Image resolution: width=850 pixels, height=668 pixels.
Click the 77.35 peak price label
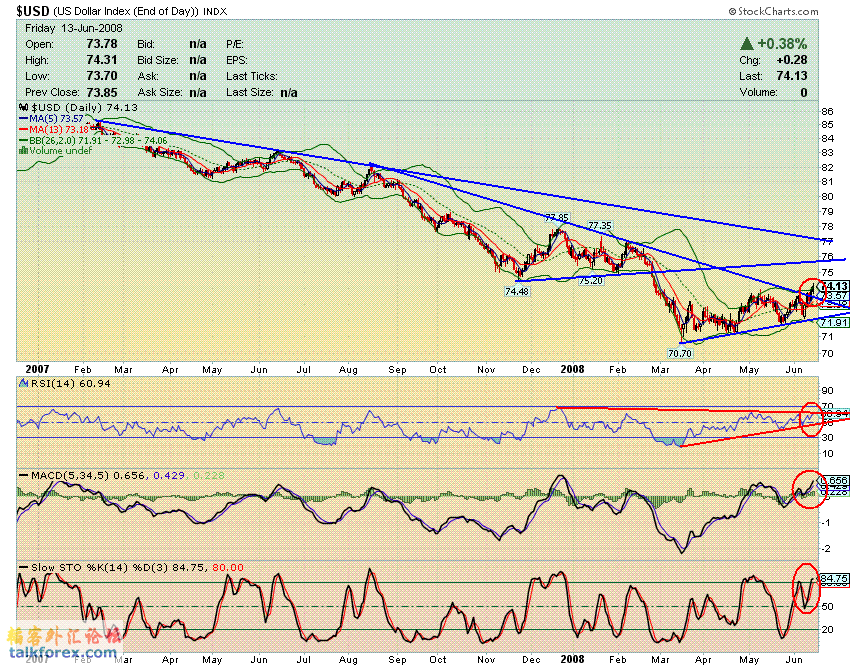pos(600,225)
